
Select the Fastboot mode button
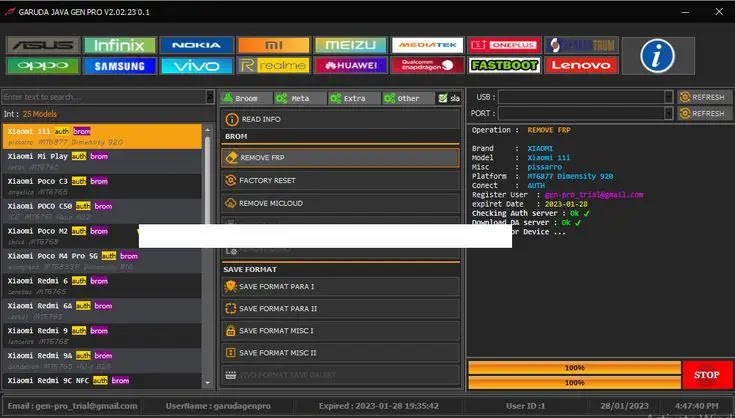504,66
